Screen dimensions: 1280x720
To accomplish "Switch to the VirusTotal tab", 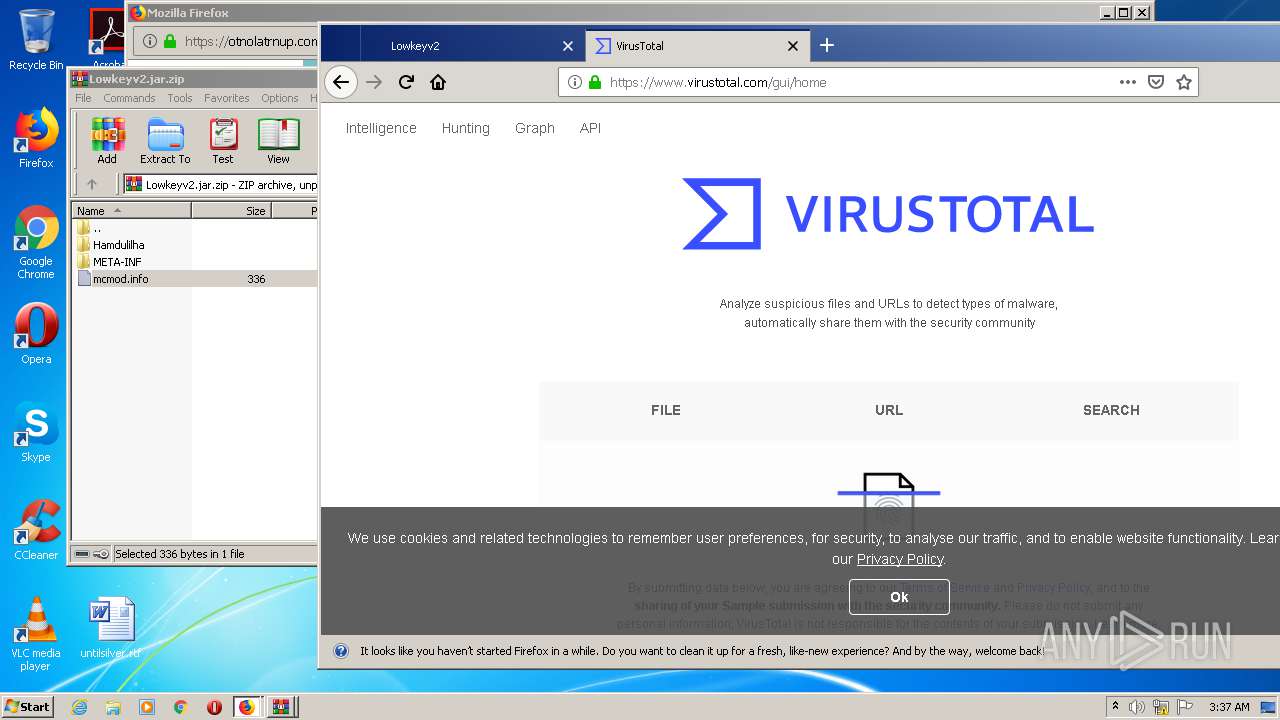I will 697,46.
